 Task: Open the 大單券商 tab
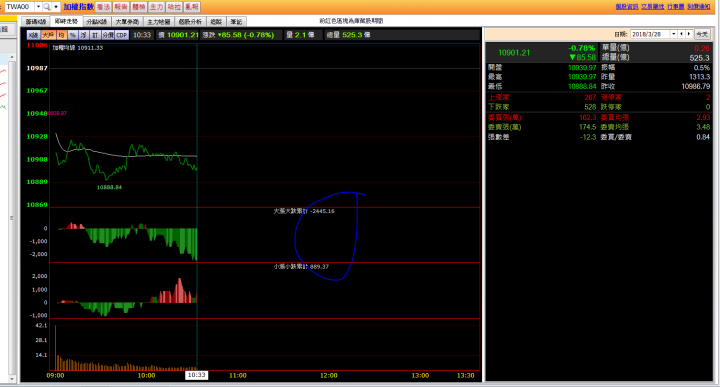[127, 22]
